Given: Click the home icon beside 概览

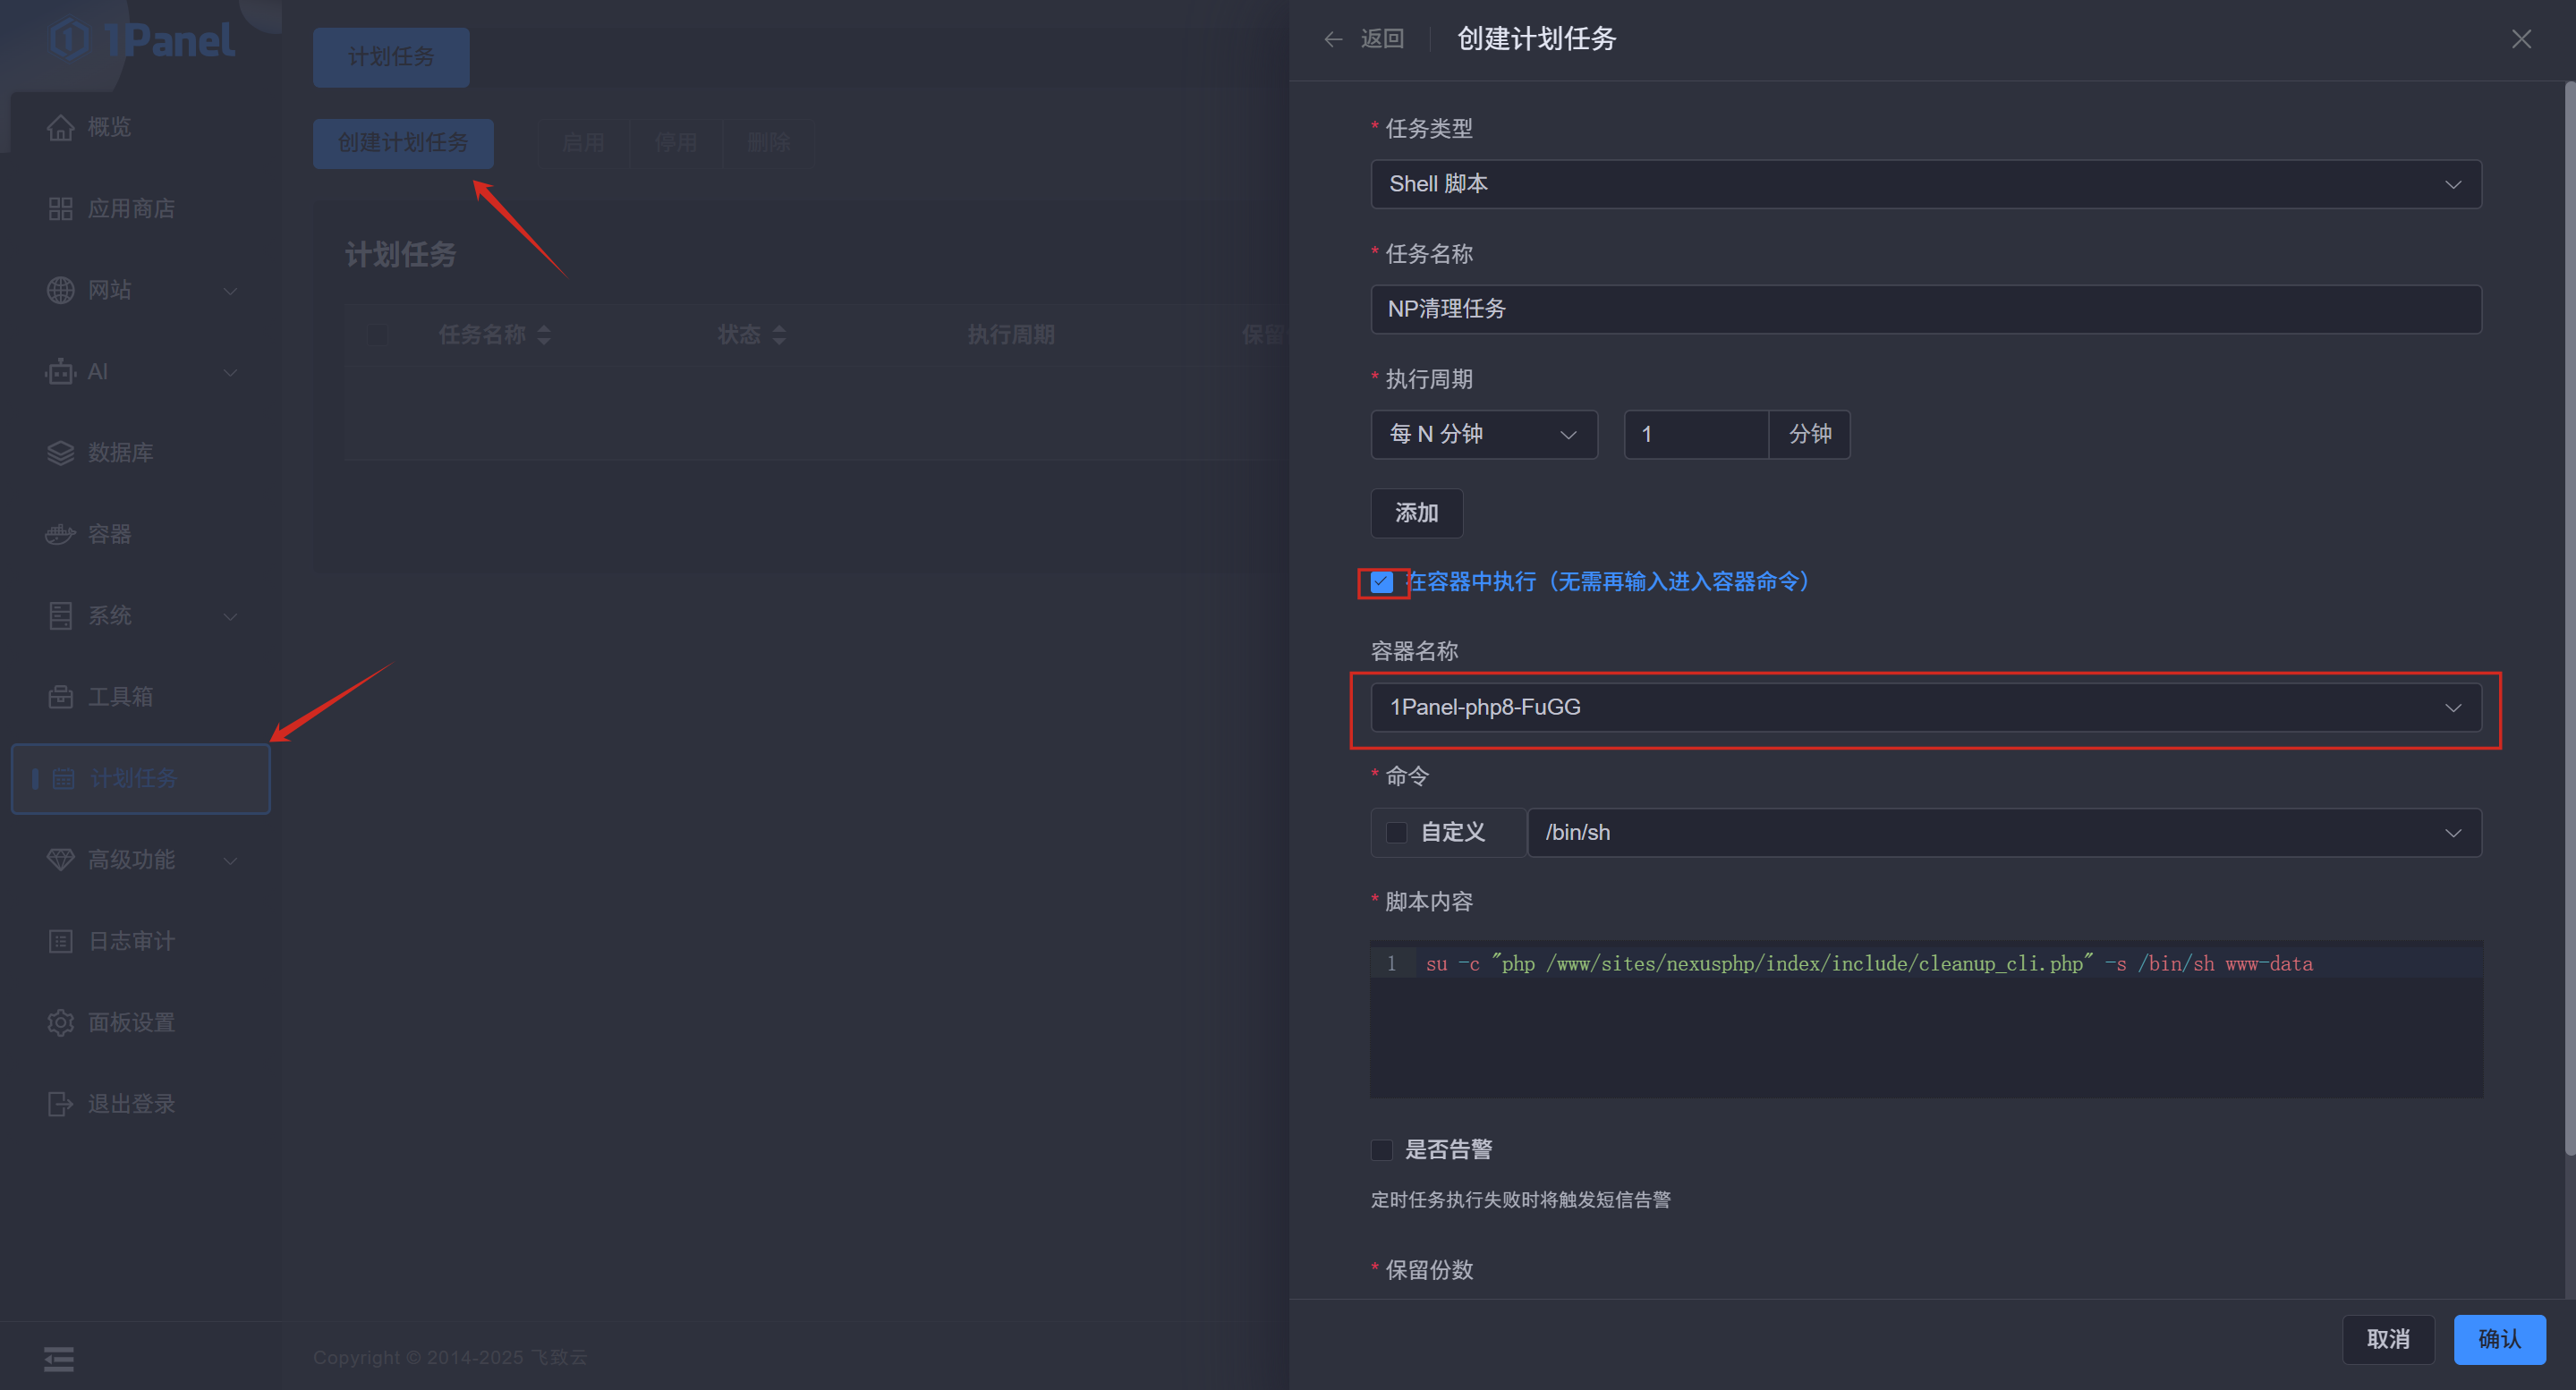Looking at the screenshot, I should [60, 128].
